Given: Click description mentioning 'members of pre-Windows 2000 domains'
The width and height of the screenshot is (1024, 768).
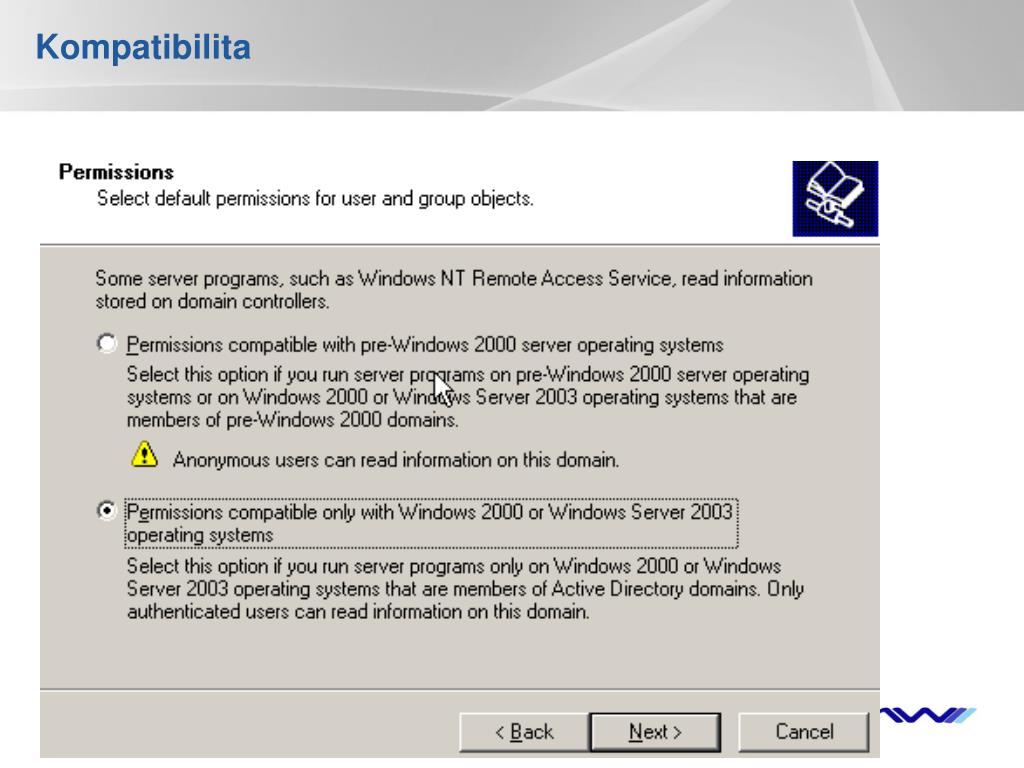Looking at the screenshot, I should (468, 397).
